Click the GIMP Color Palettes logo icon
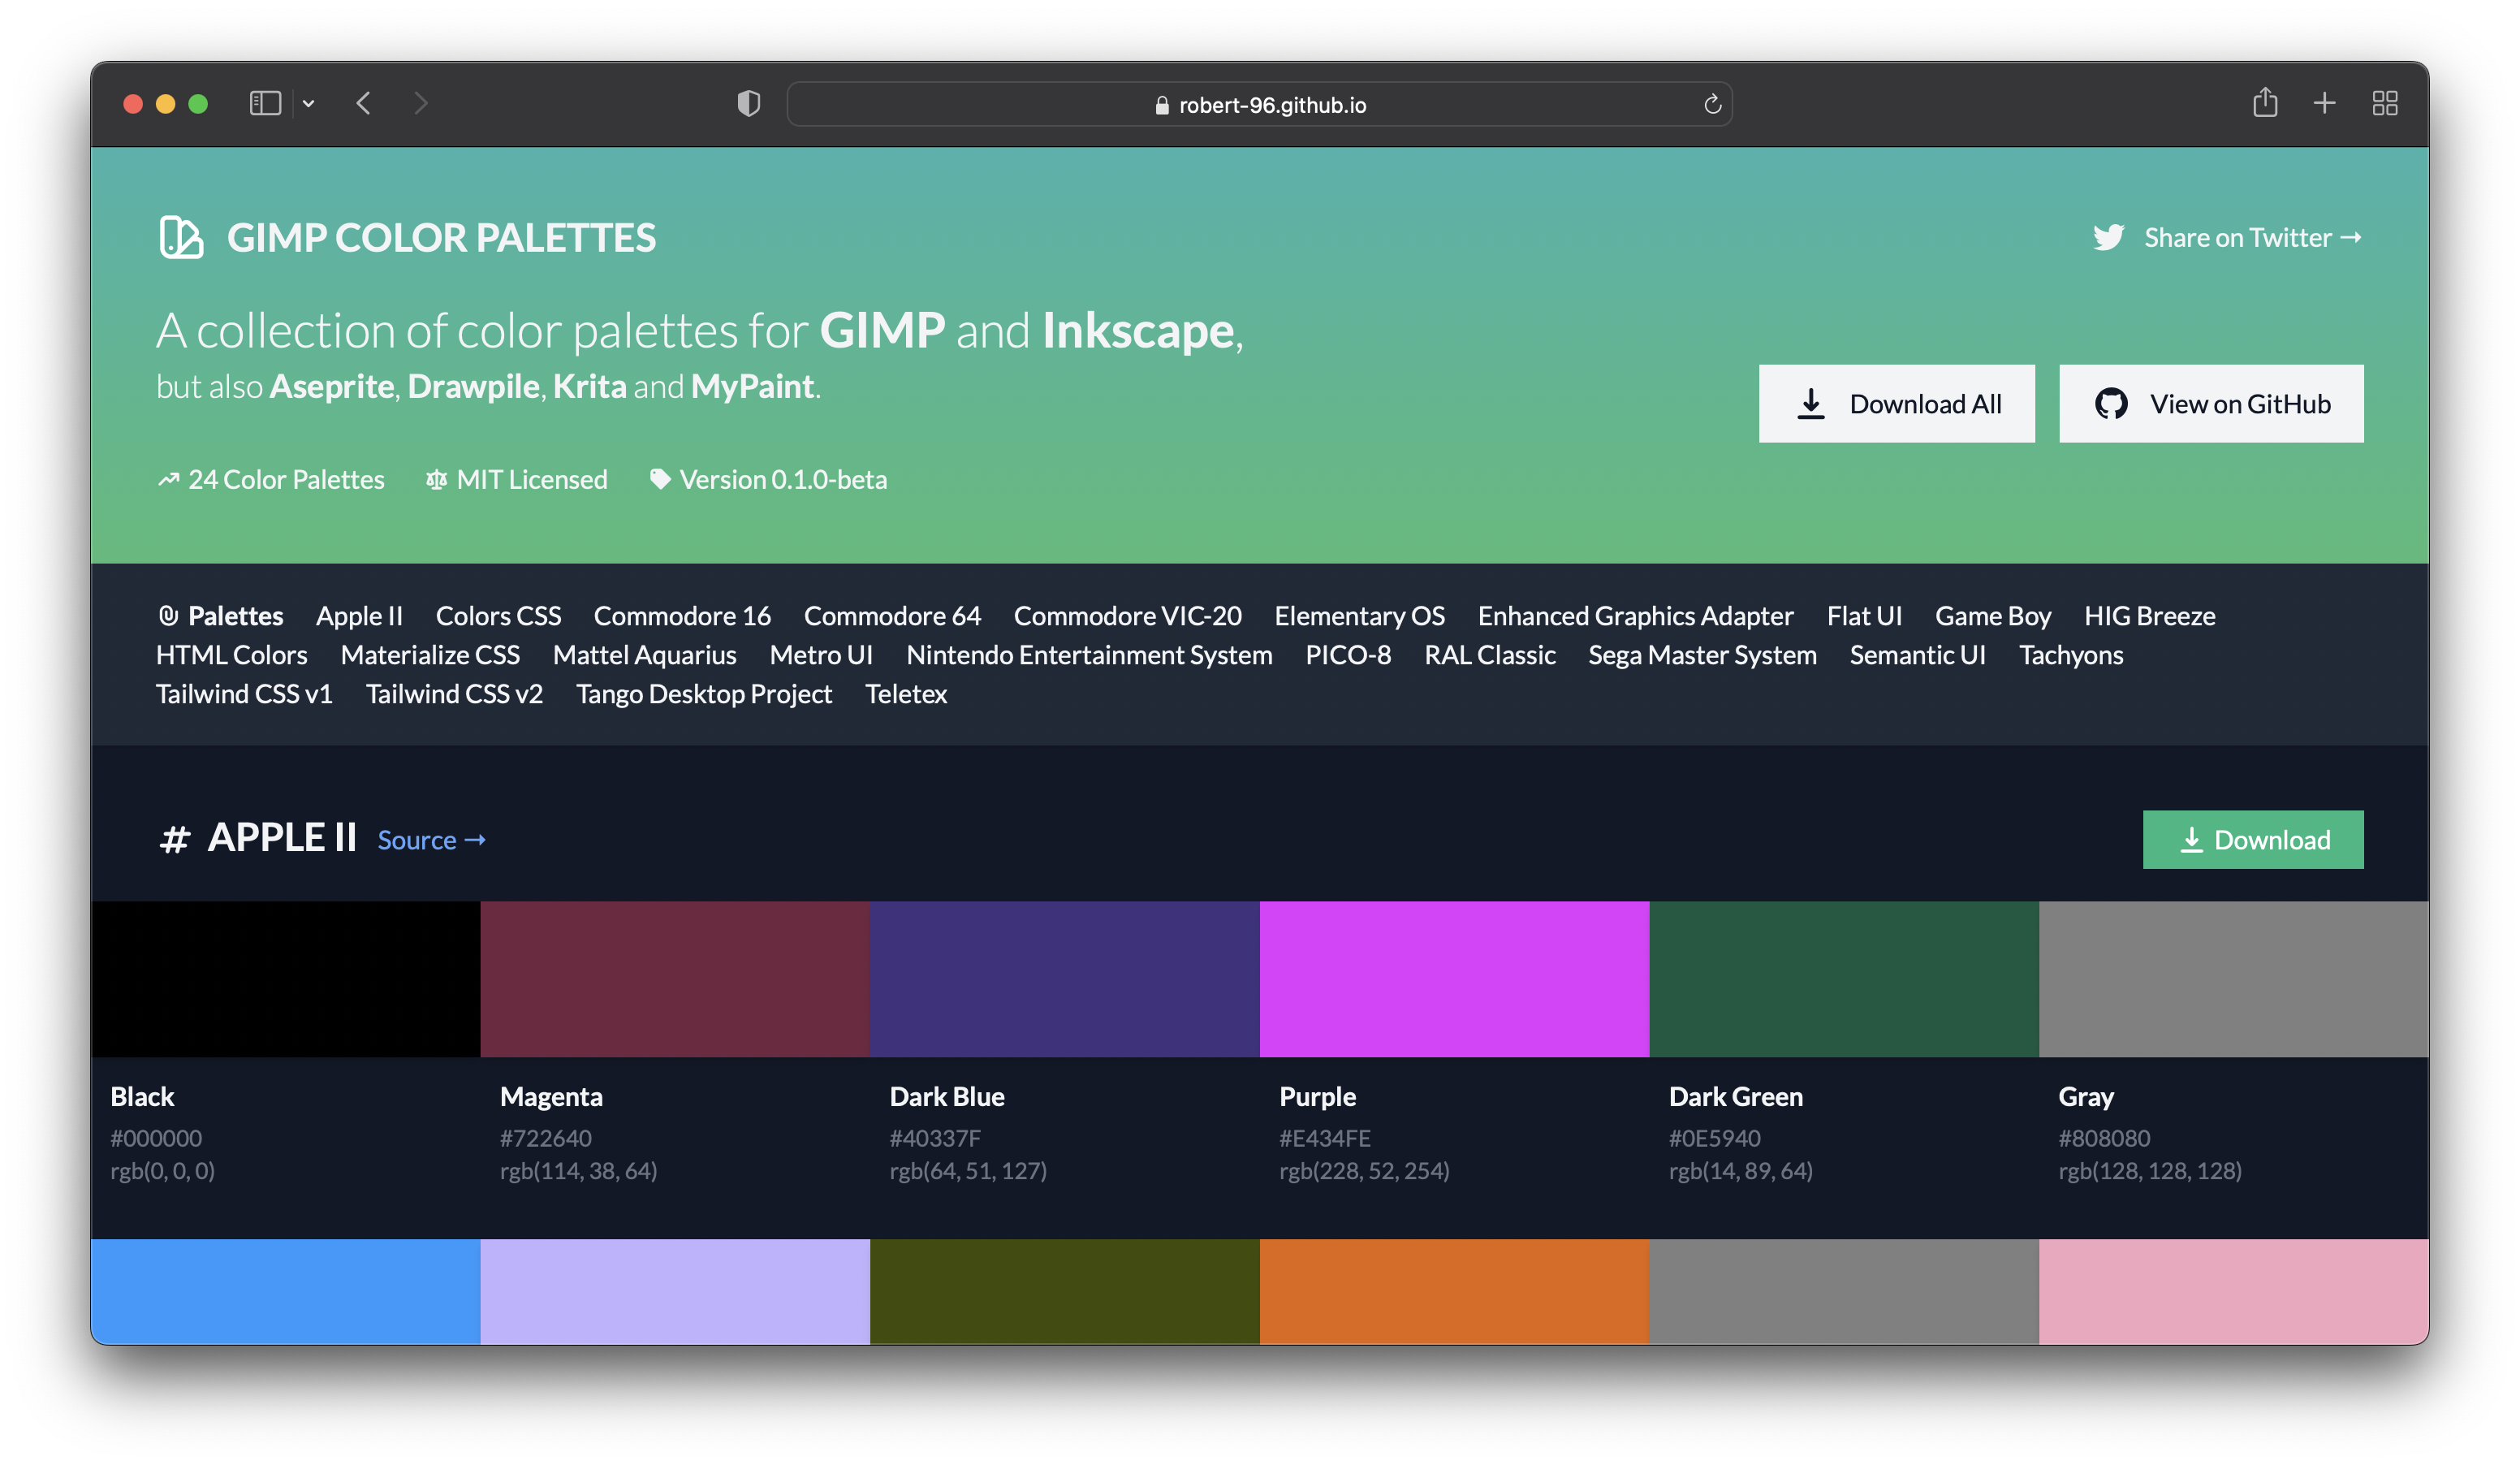The image size is (2520, 1465). [x=181, y=238]
